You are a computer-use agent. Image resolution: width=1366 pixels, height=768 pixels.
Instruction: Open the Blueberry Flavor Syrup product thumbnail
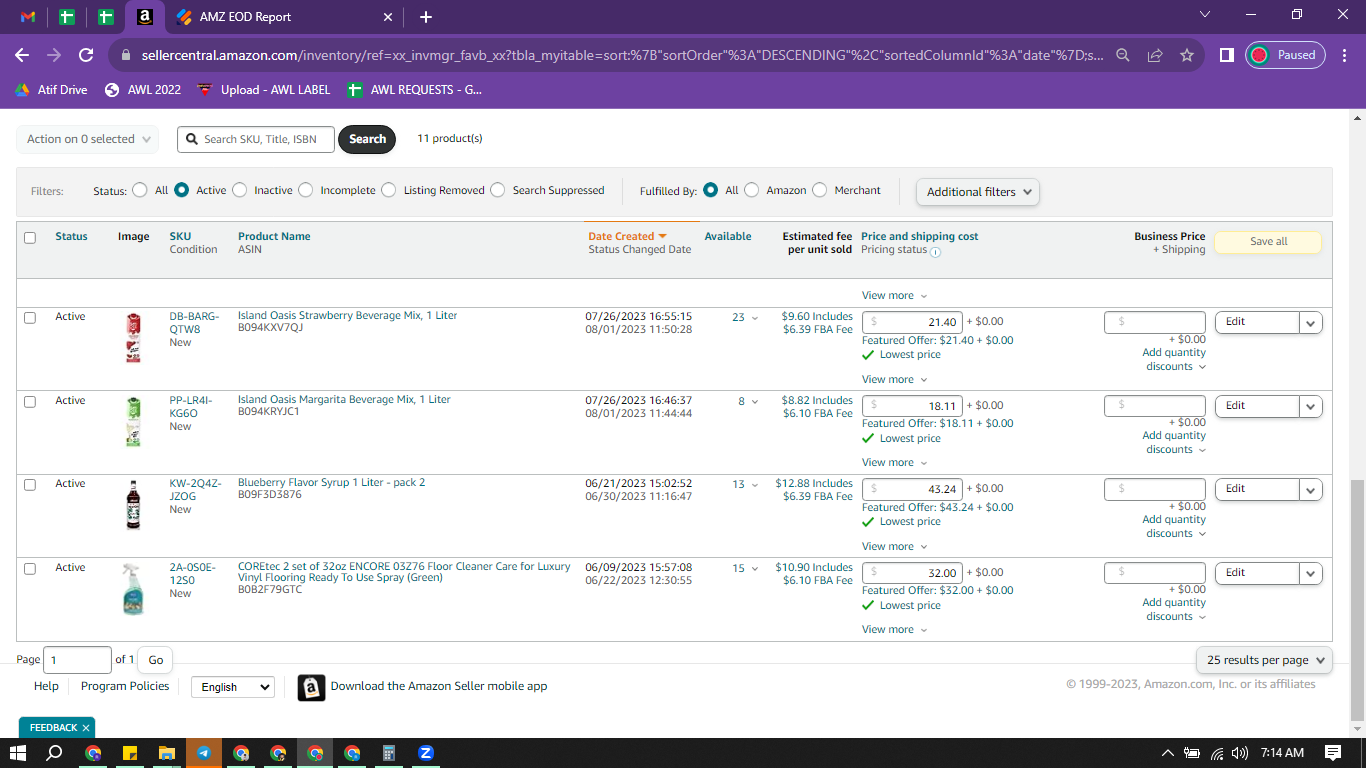click(133, 505)
